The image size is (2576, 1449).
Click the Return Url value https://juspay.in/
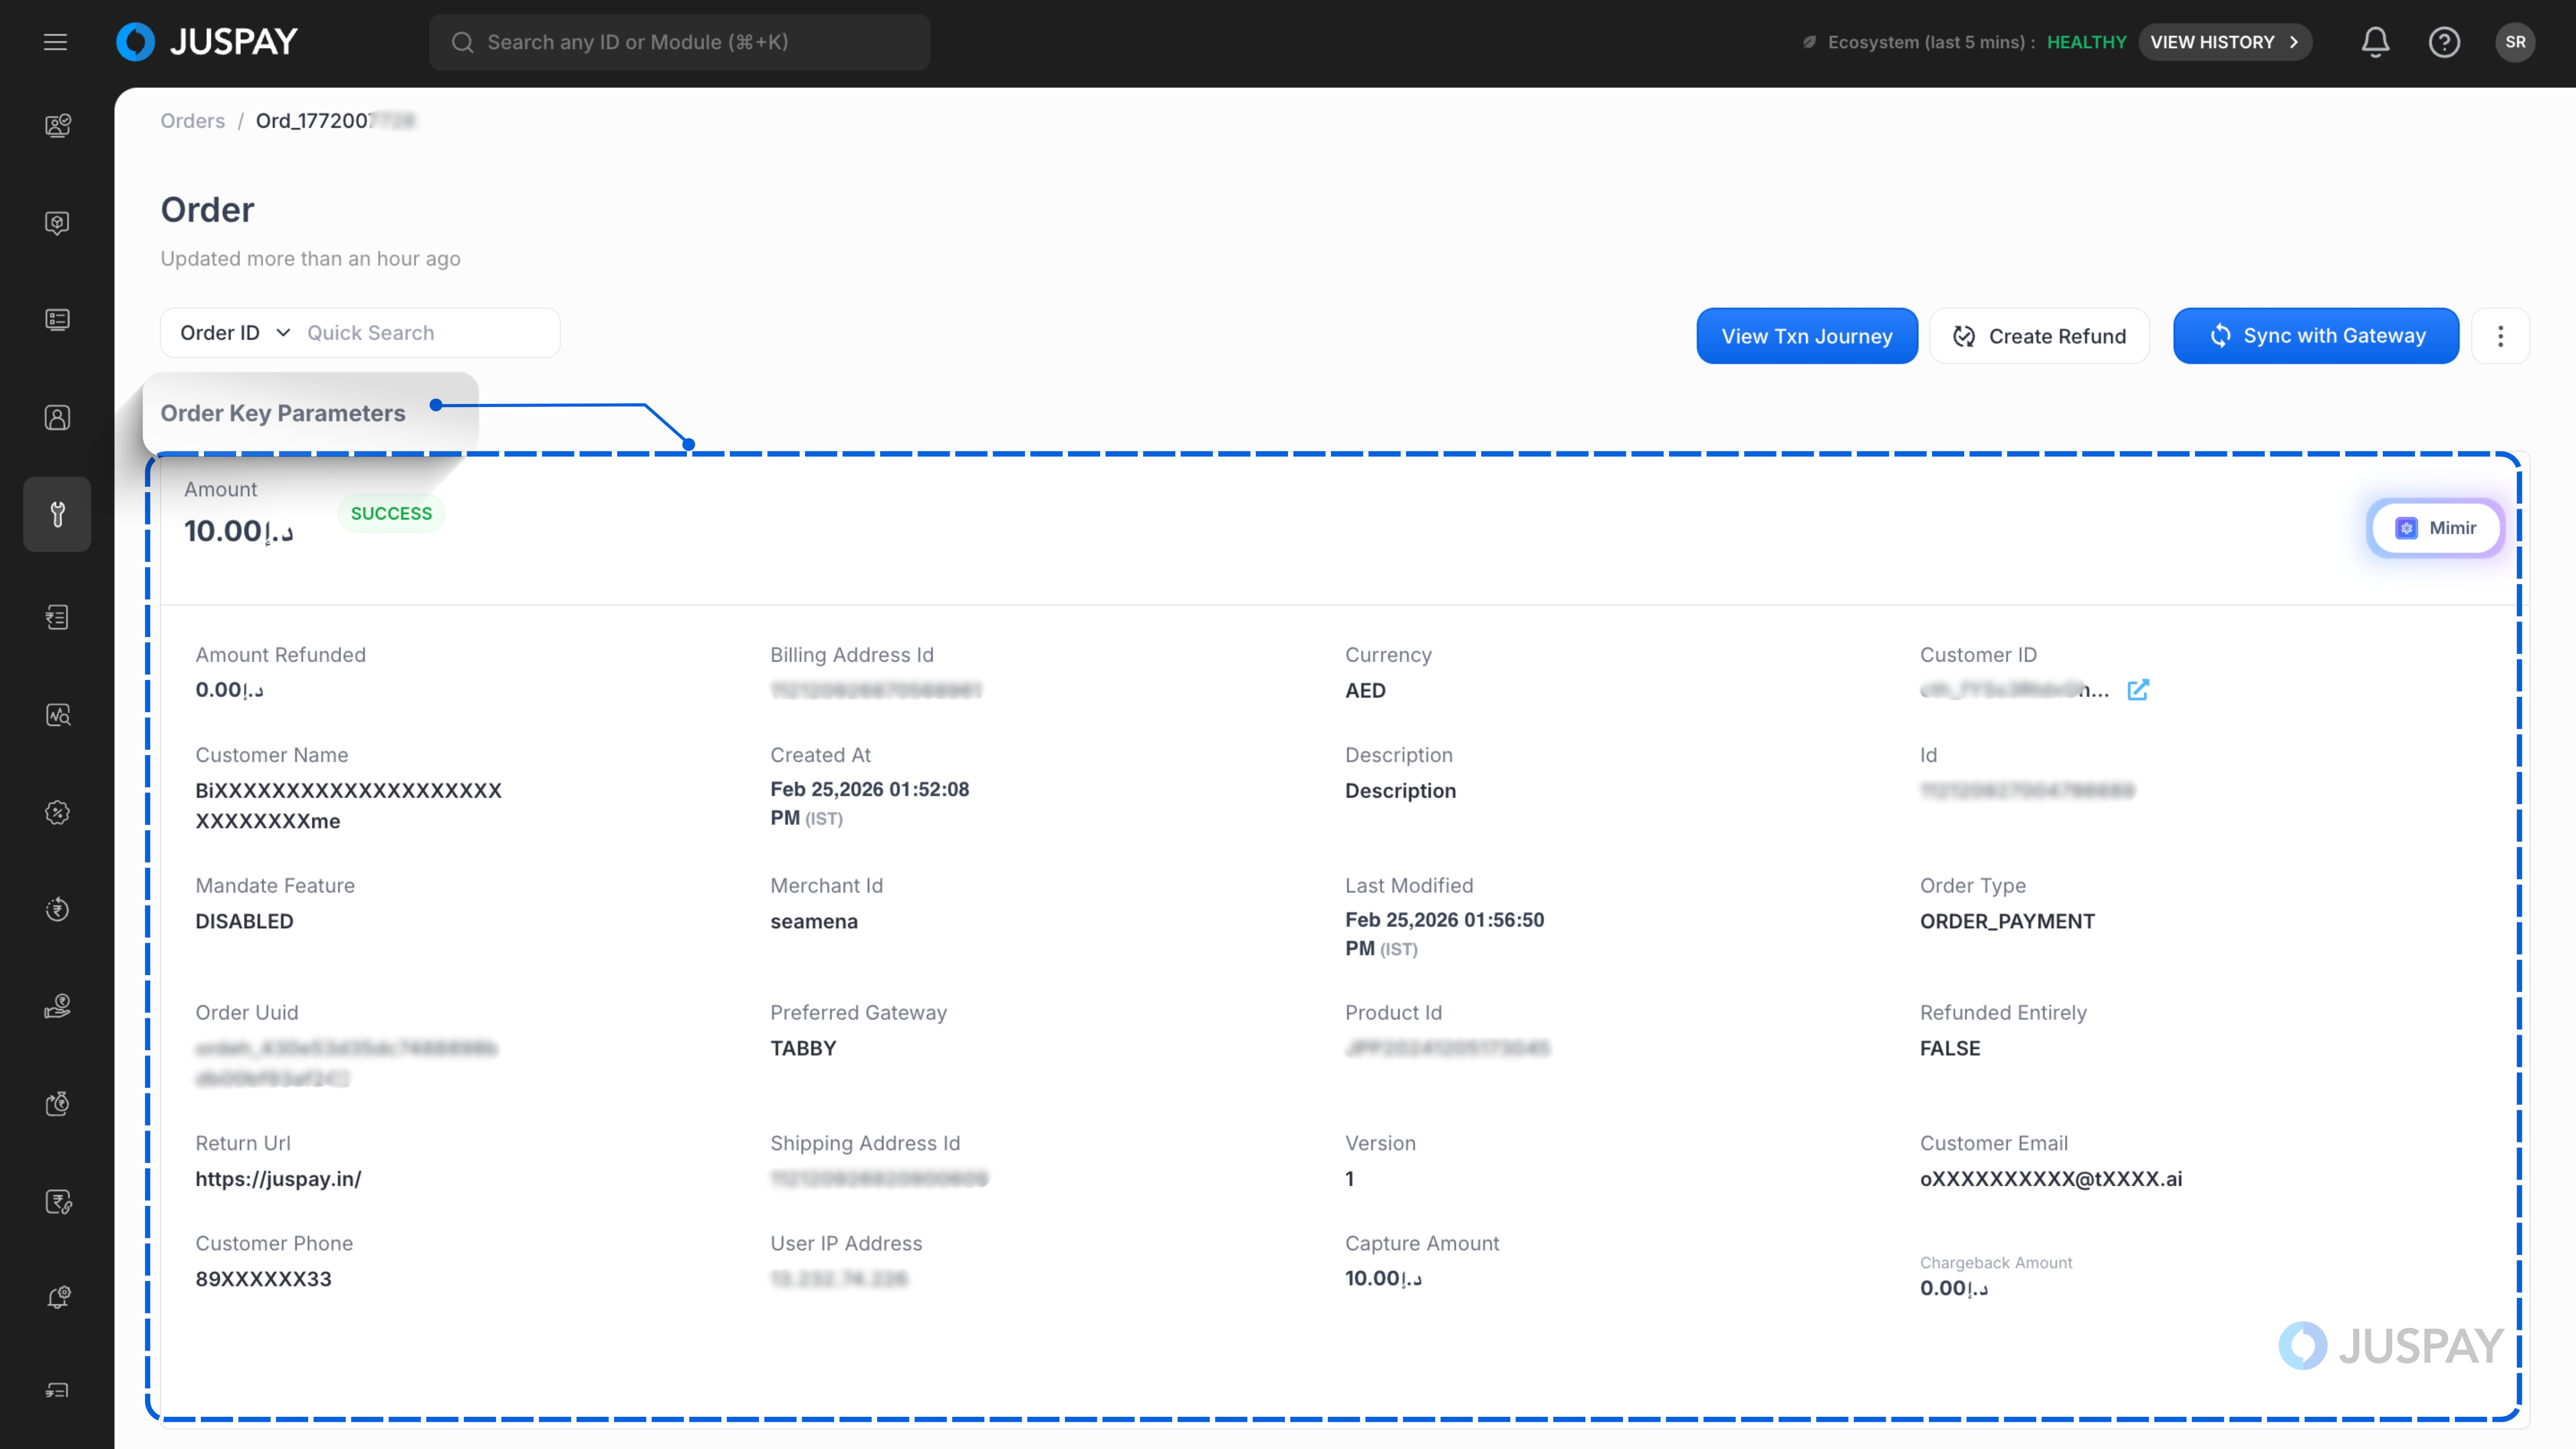pyautogui.click(x=278, y=1179)
